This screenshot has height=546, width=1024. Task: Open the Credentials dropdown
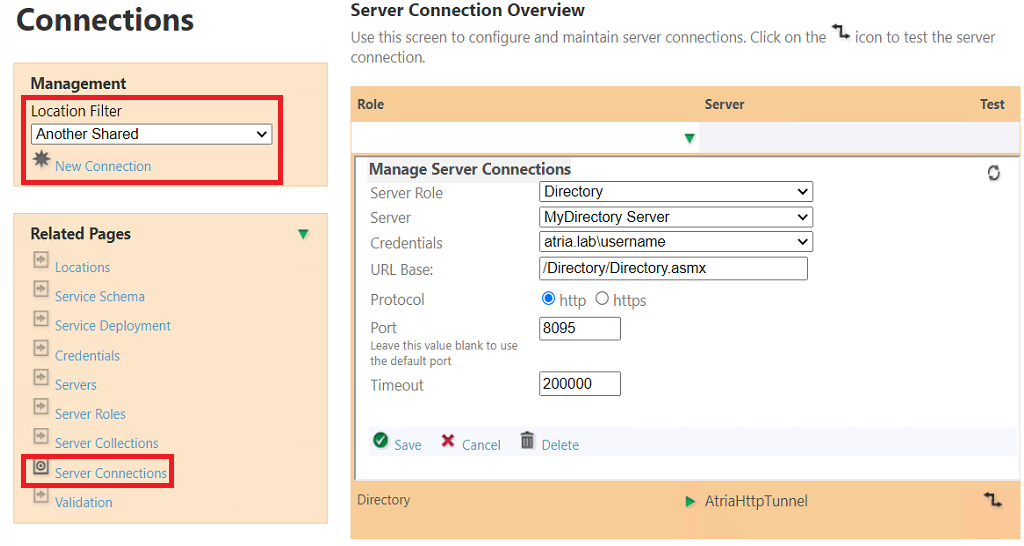[675, 241]
